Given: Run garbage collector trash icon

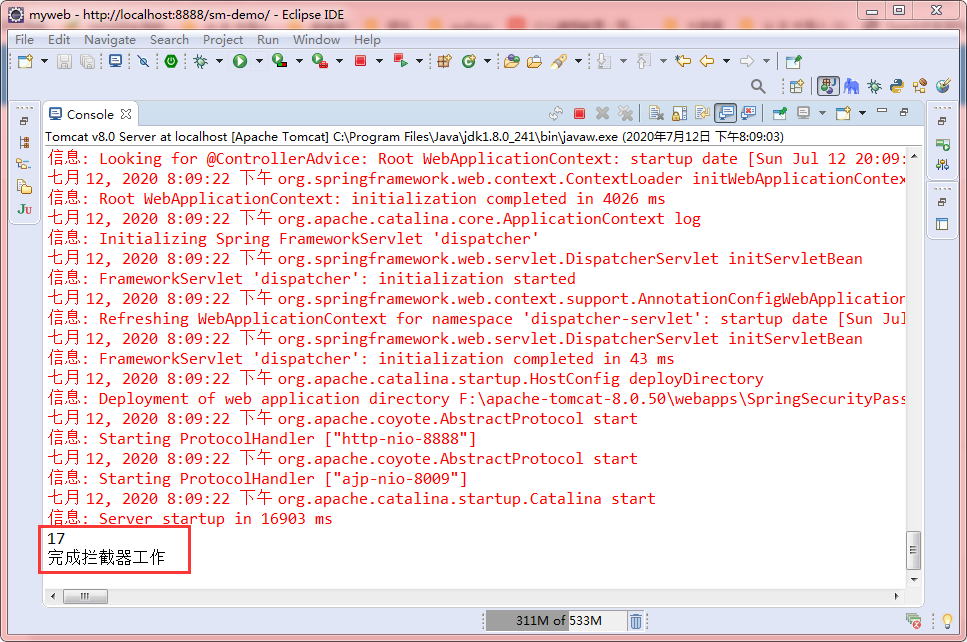Looking at the screenshot, I should 636,620.
